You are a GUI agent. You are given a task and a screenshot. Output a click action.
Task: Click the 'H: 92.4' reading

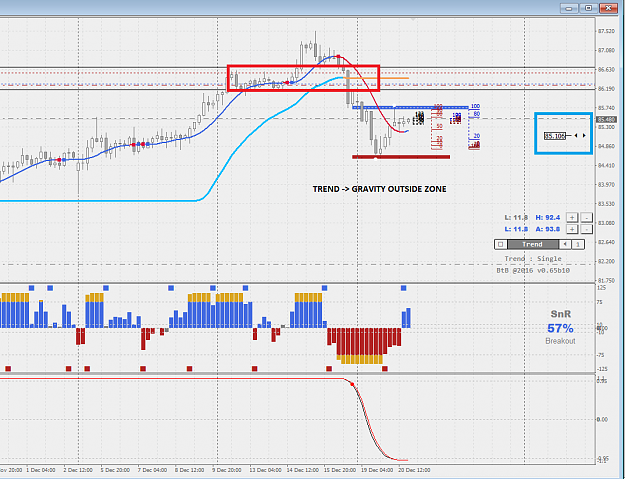[x=548, y=218]
